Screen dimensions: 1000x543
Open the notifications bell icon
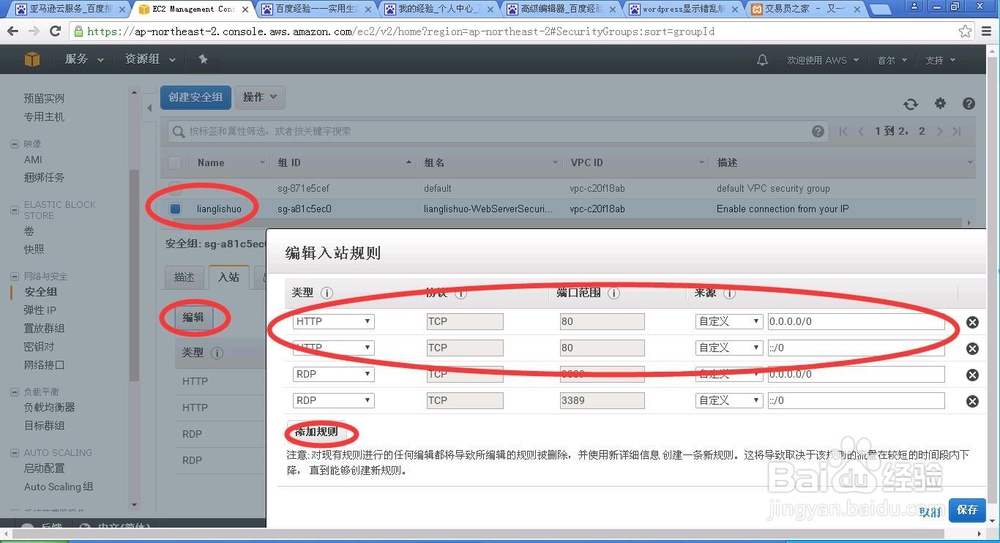pyautogui.click(x=762, y=60)
